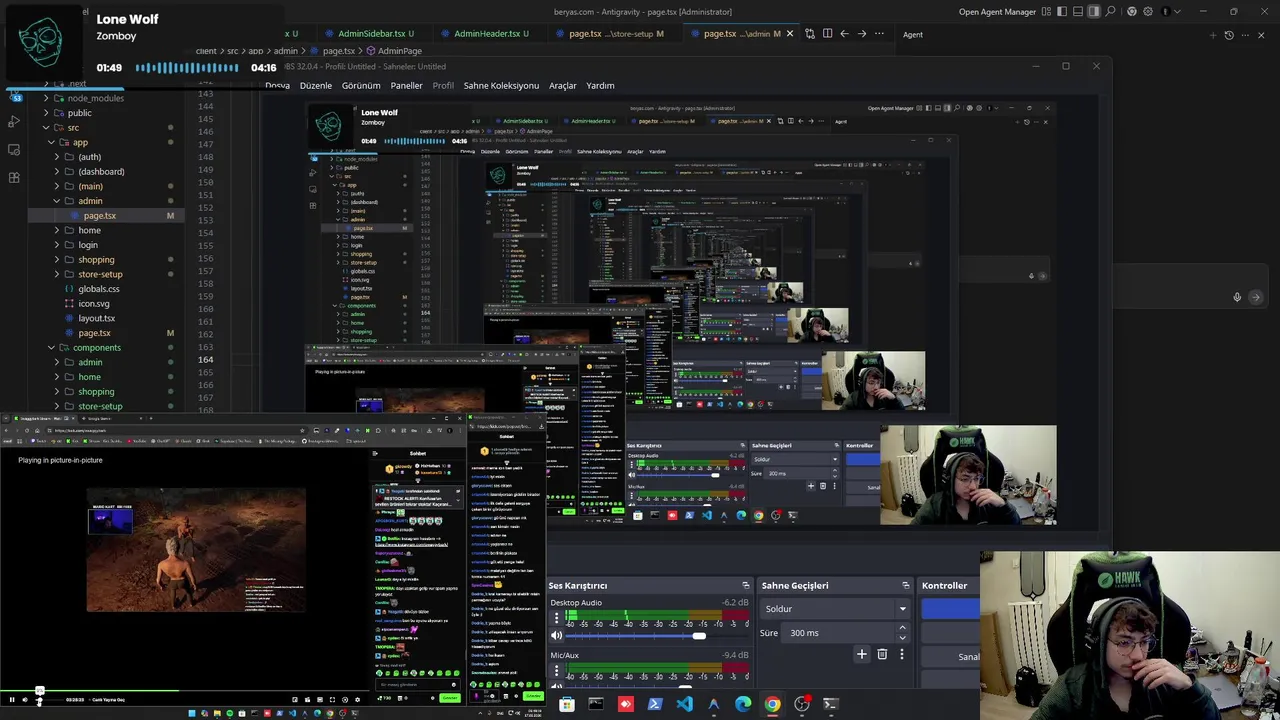Expand the (auth) folder chevron
Viewport: 1280px width, 720px height.
coord(57,157)
